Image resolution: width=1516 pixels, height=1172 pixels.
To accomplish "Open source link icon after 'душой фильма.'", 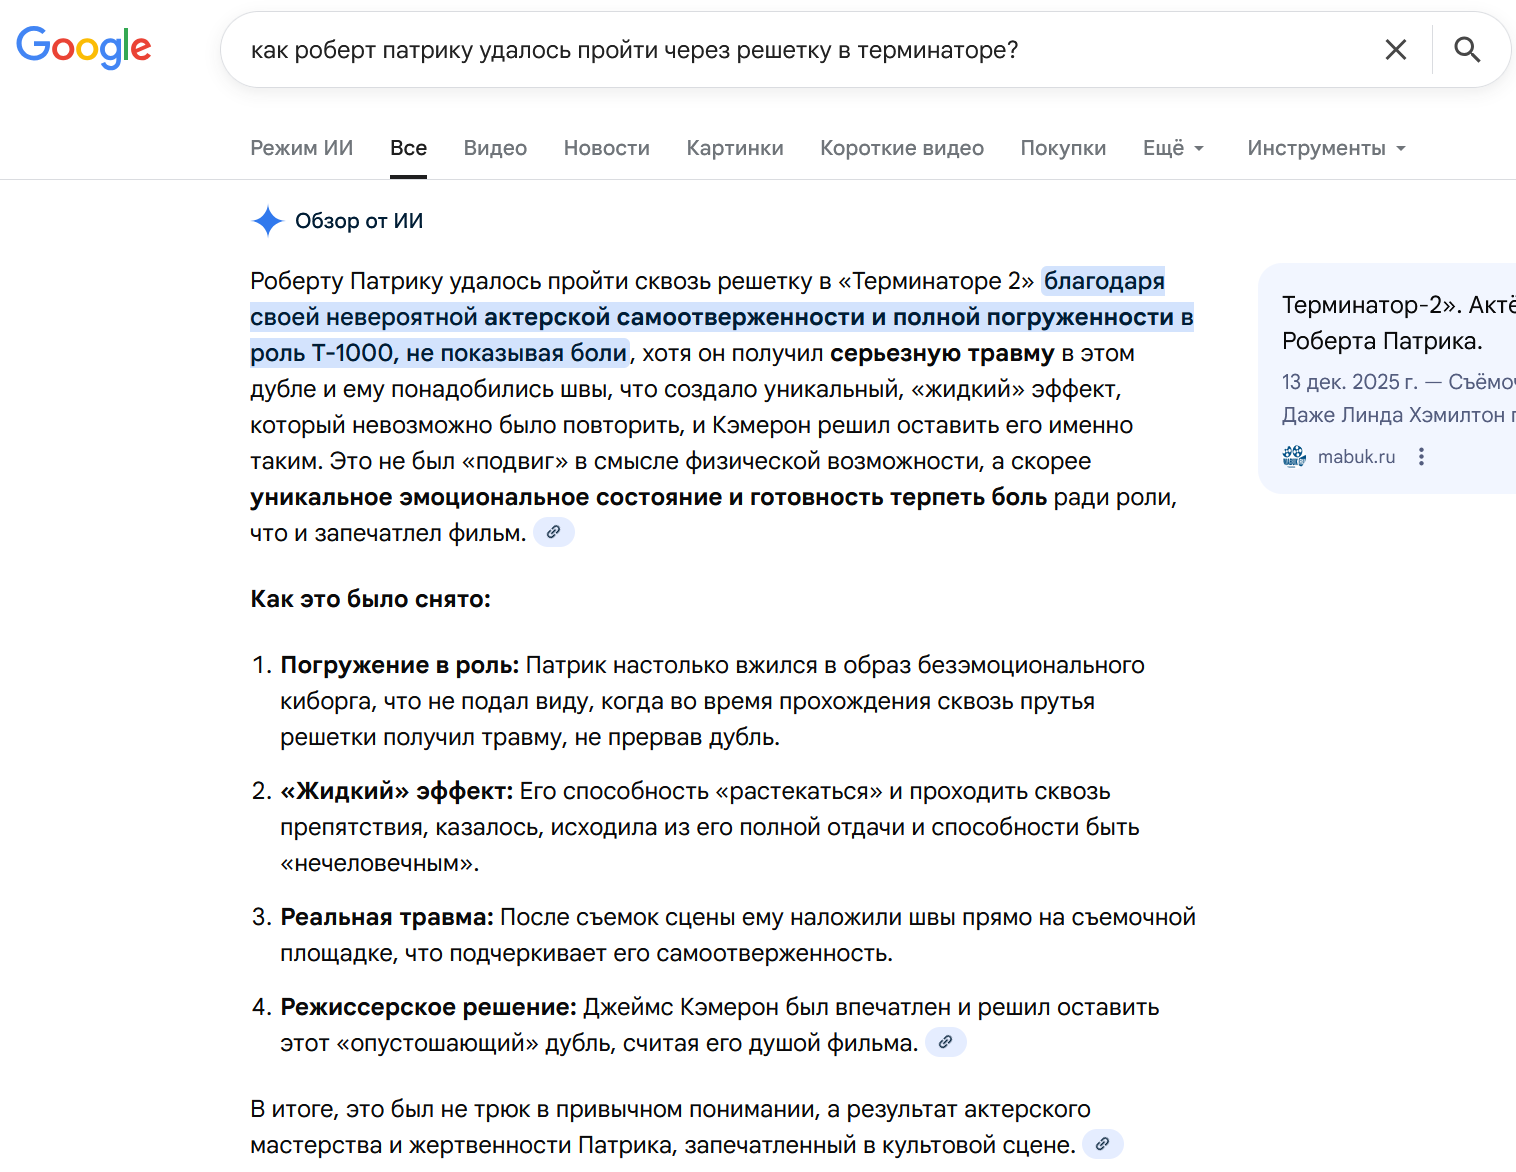I will tap(946, 1042).
